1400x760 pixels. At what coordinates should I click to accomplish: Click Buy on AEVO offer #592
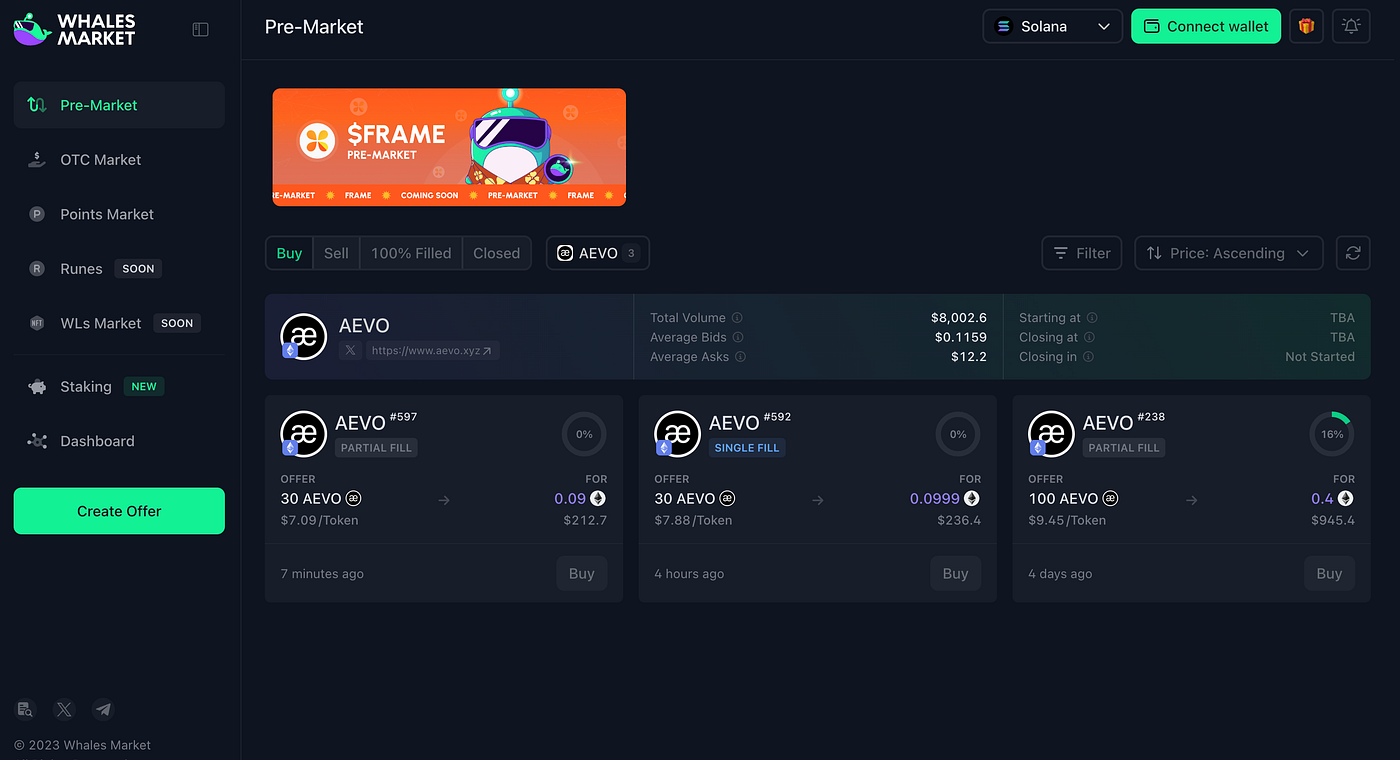coord(956,574)
